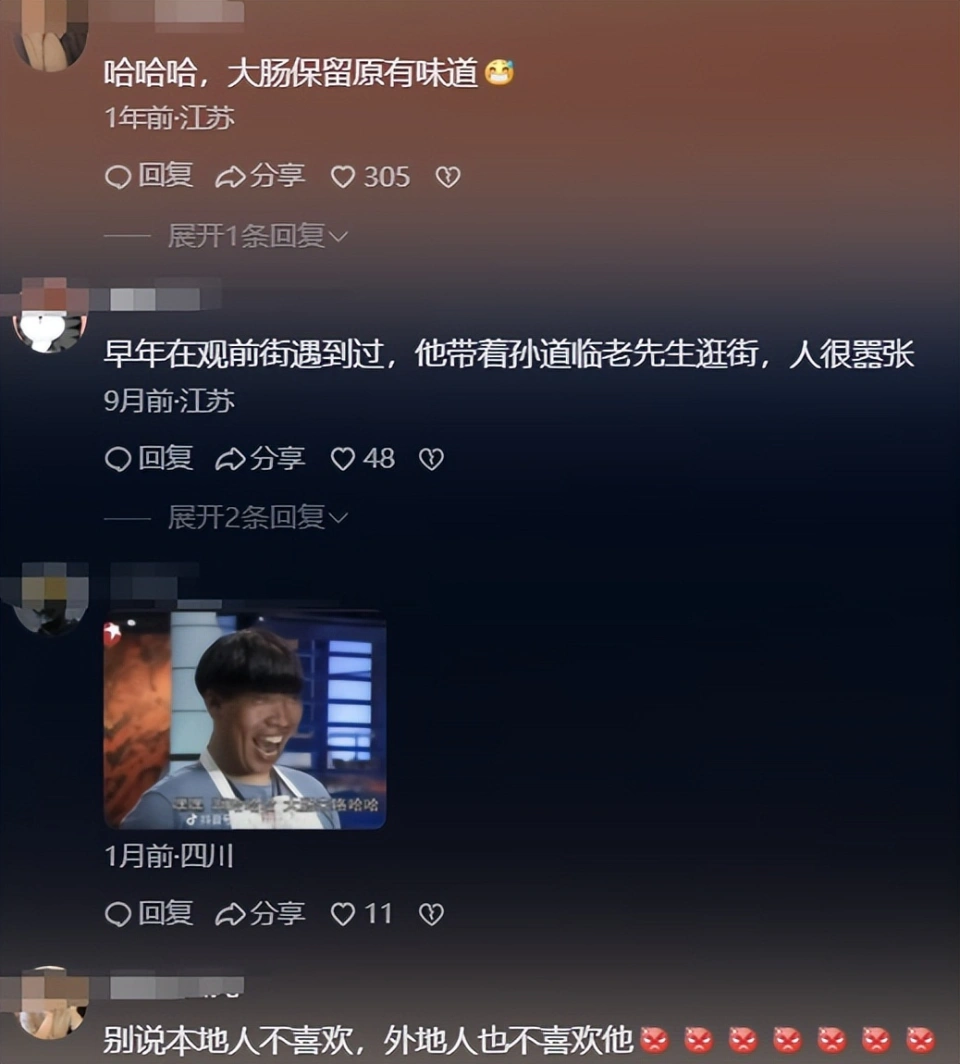Open the avatar of the 别说本地人不喜欢 commenter
The image size is (960, 1064).
(x=51, y=1003)
